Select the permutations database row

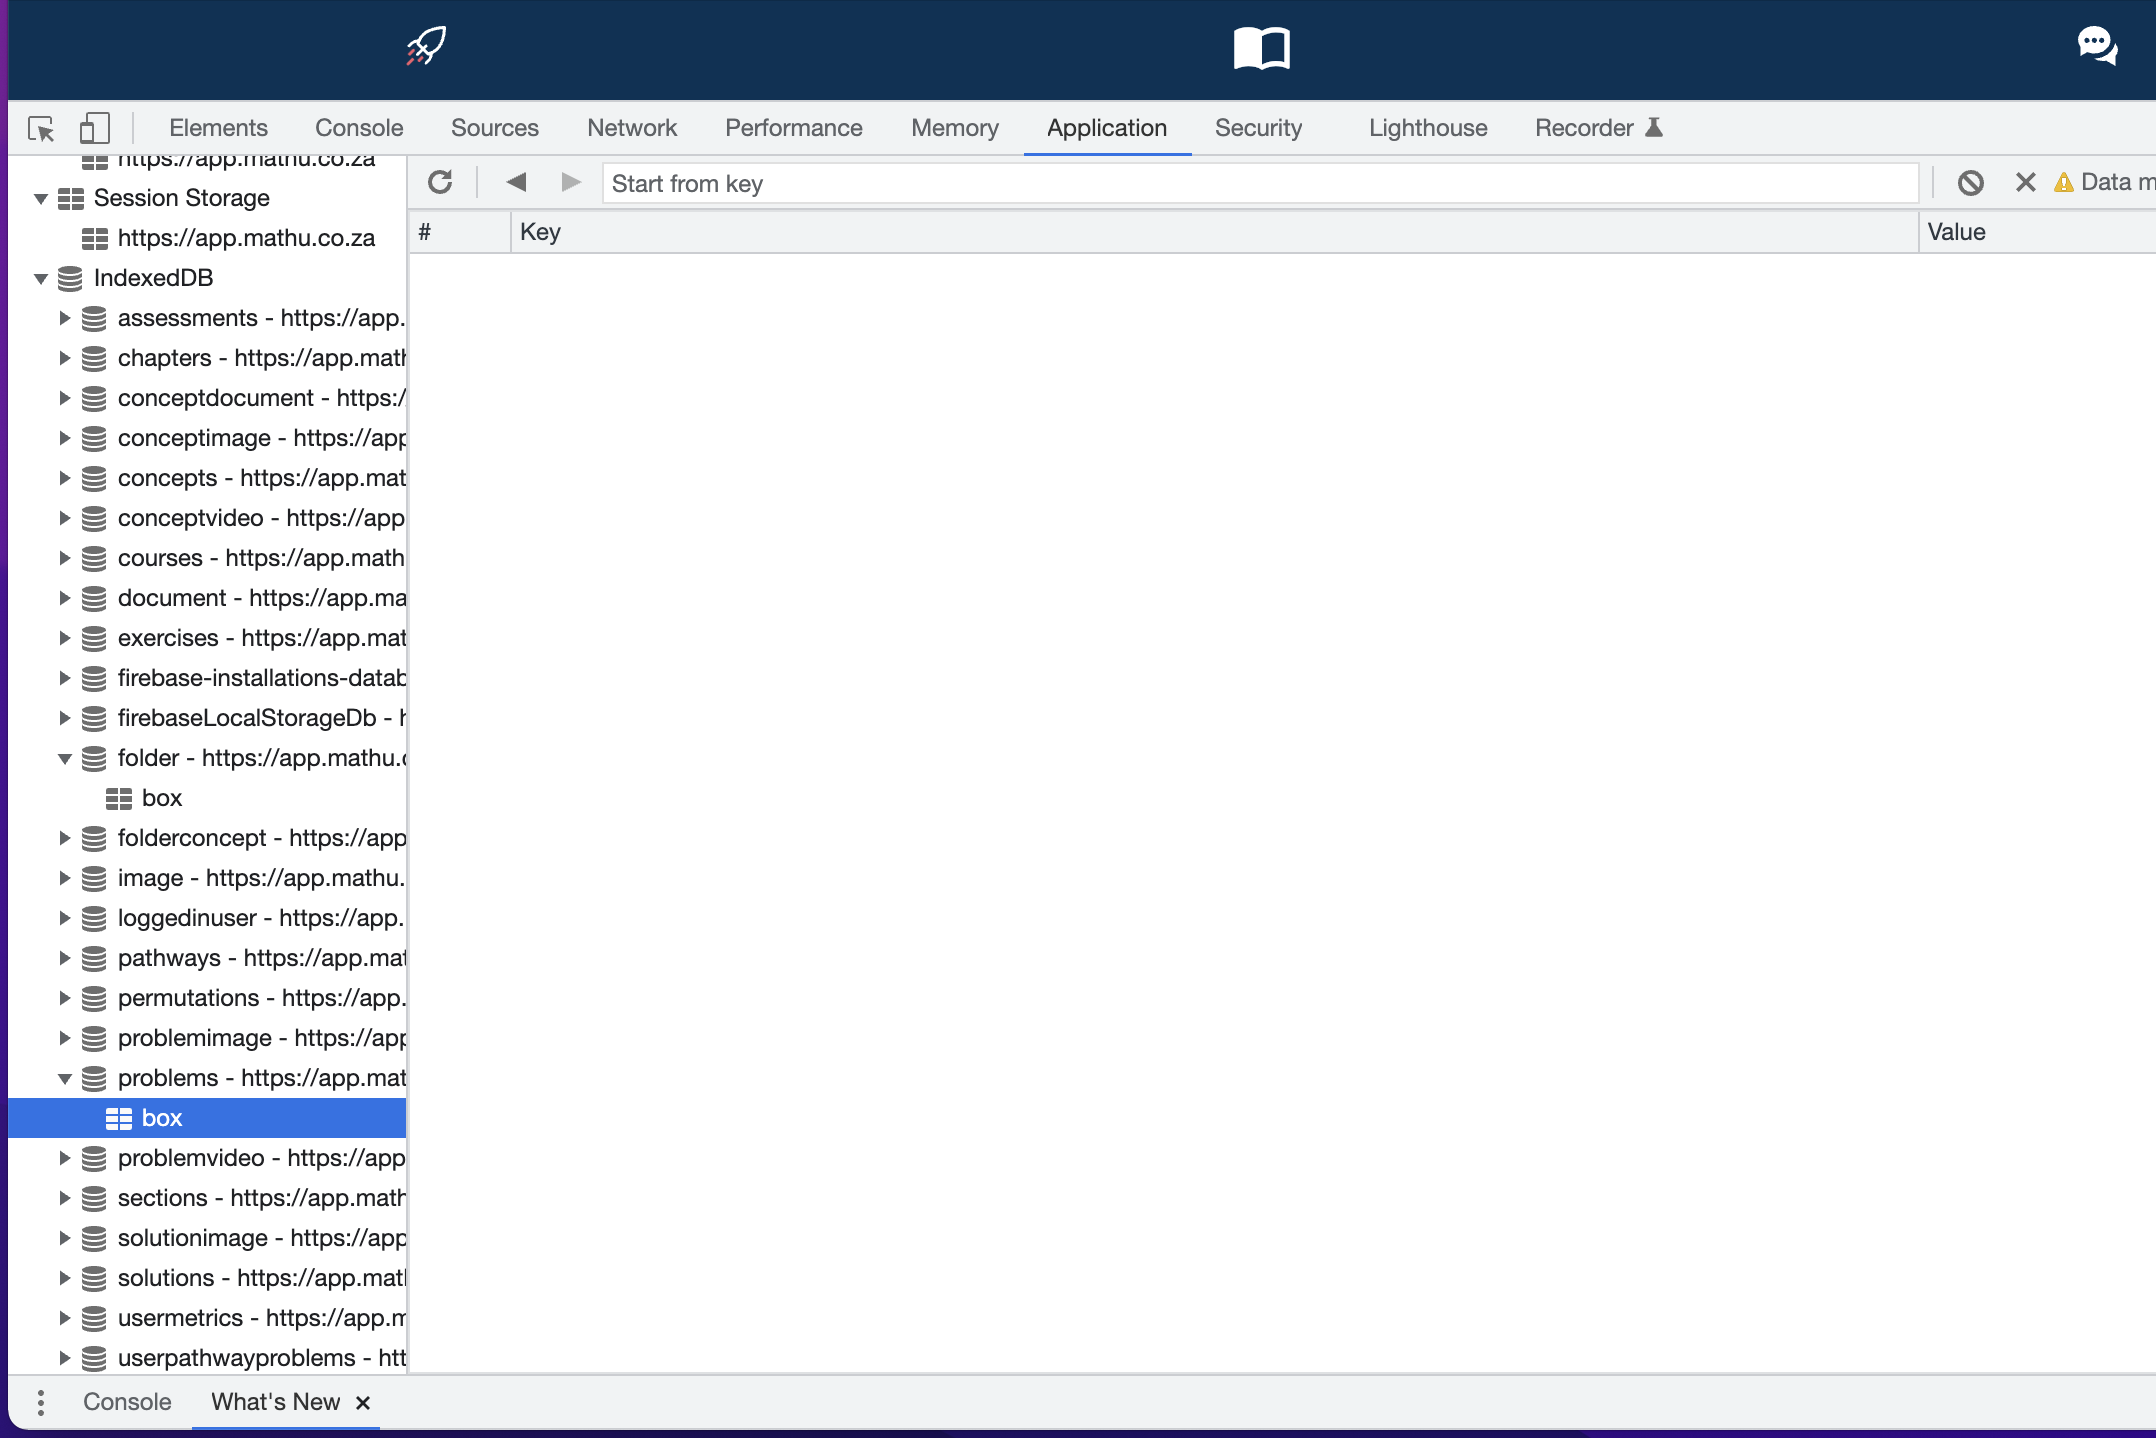tap(207, 998)
